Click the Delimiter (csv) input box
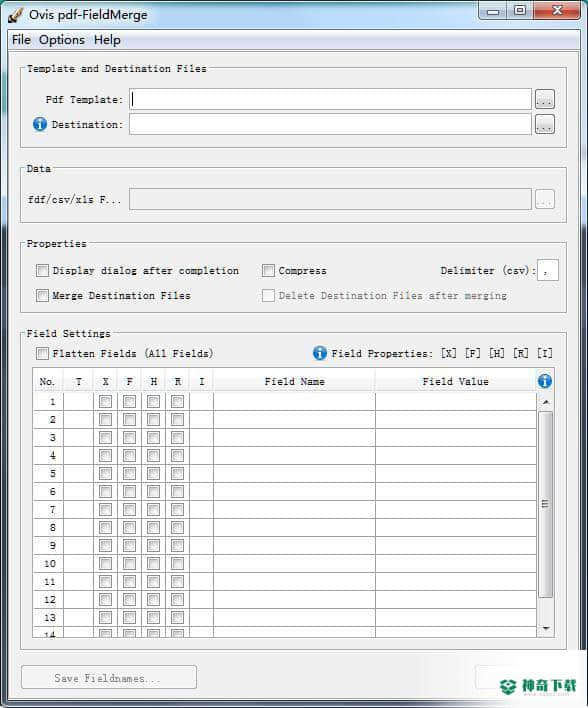Image resolution: width=588 pixels, height=708 pixels. click(547, 270)
